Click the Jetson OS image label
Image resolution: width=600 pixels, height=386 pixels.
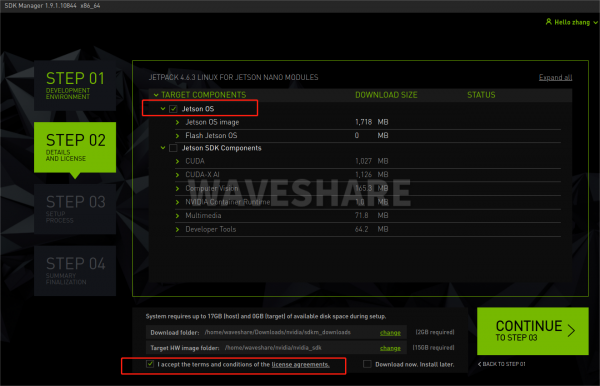(x=212, y=122)
